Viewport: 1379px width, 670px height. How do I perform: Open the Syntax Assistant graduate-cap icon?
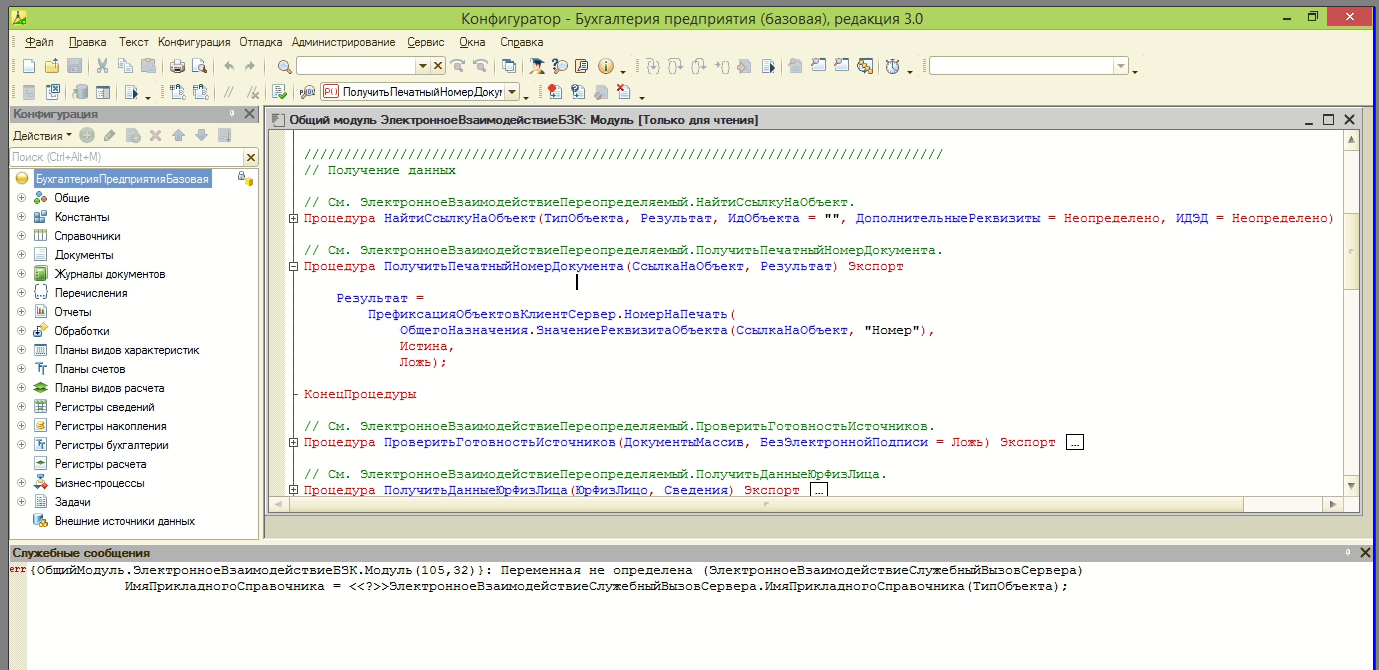click(x=537, y=66)
